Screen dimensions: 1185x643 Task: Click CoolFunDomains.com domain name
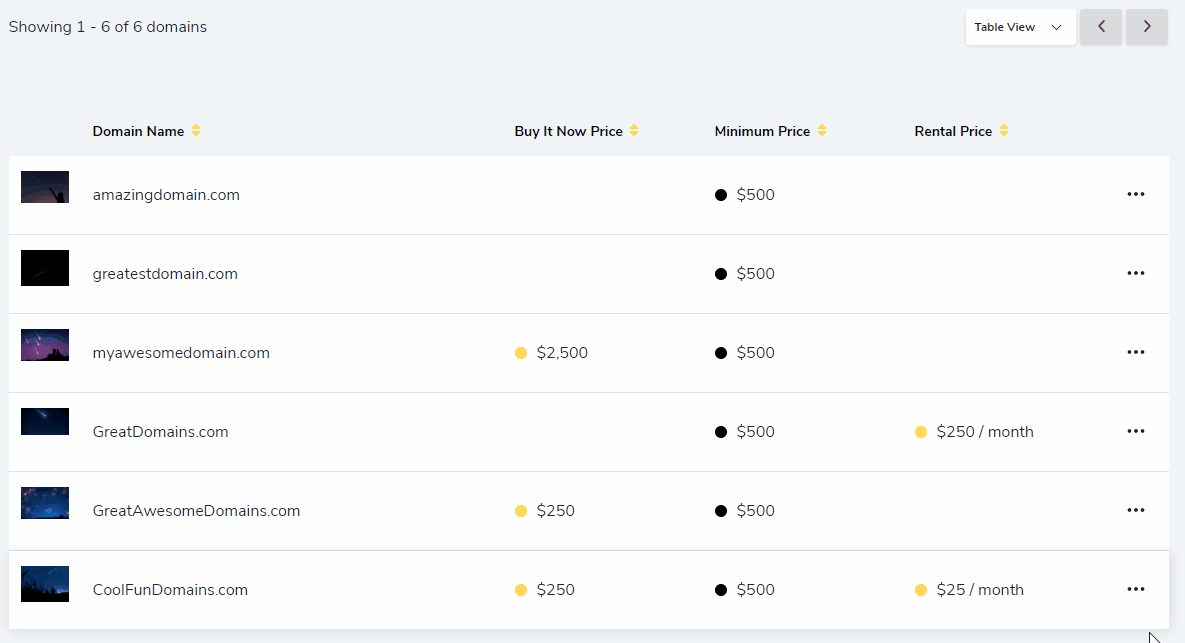170,590
